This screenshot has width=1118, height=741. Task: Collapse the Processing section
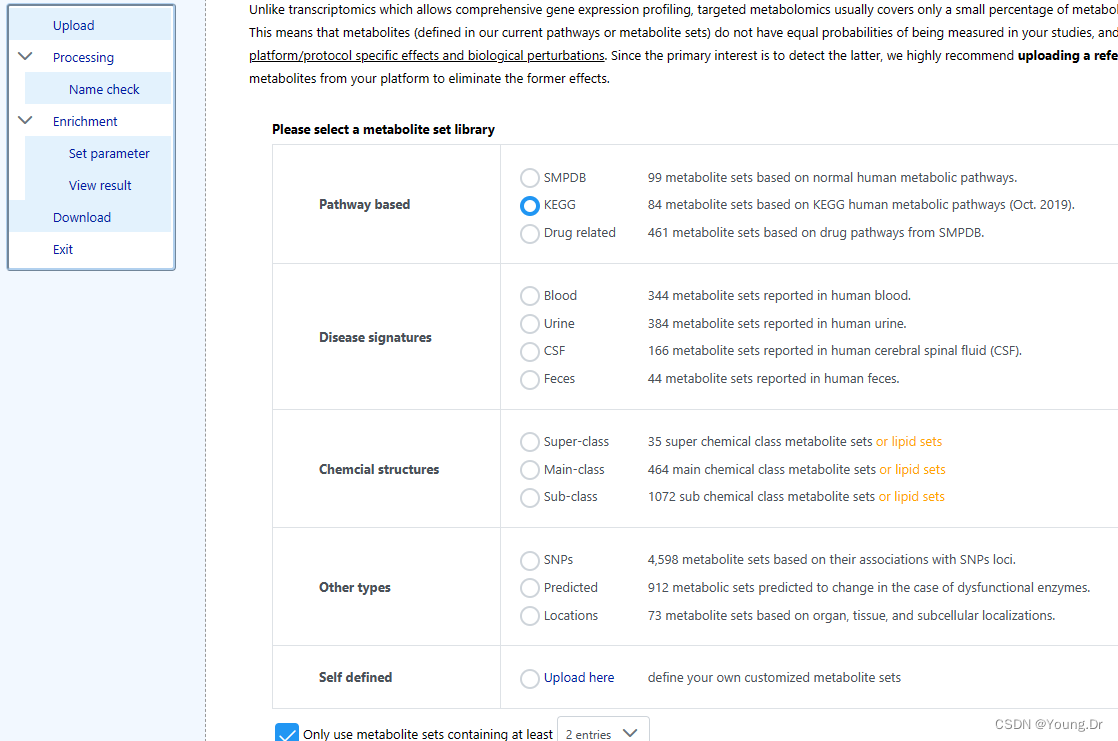point(24,57)
